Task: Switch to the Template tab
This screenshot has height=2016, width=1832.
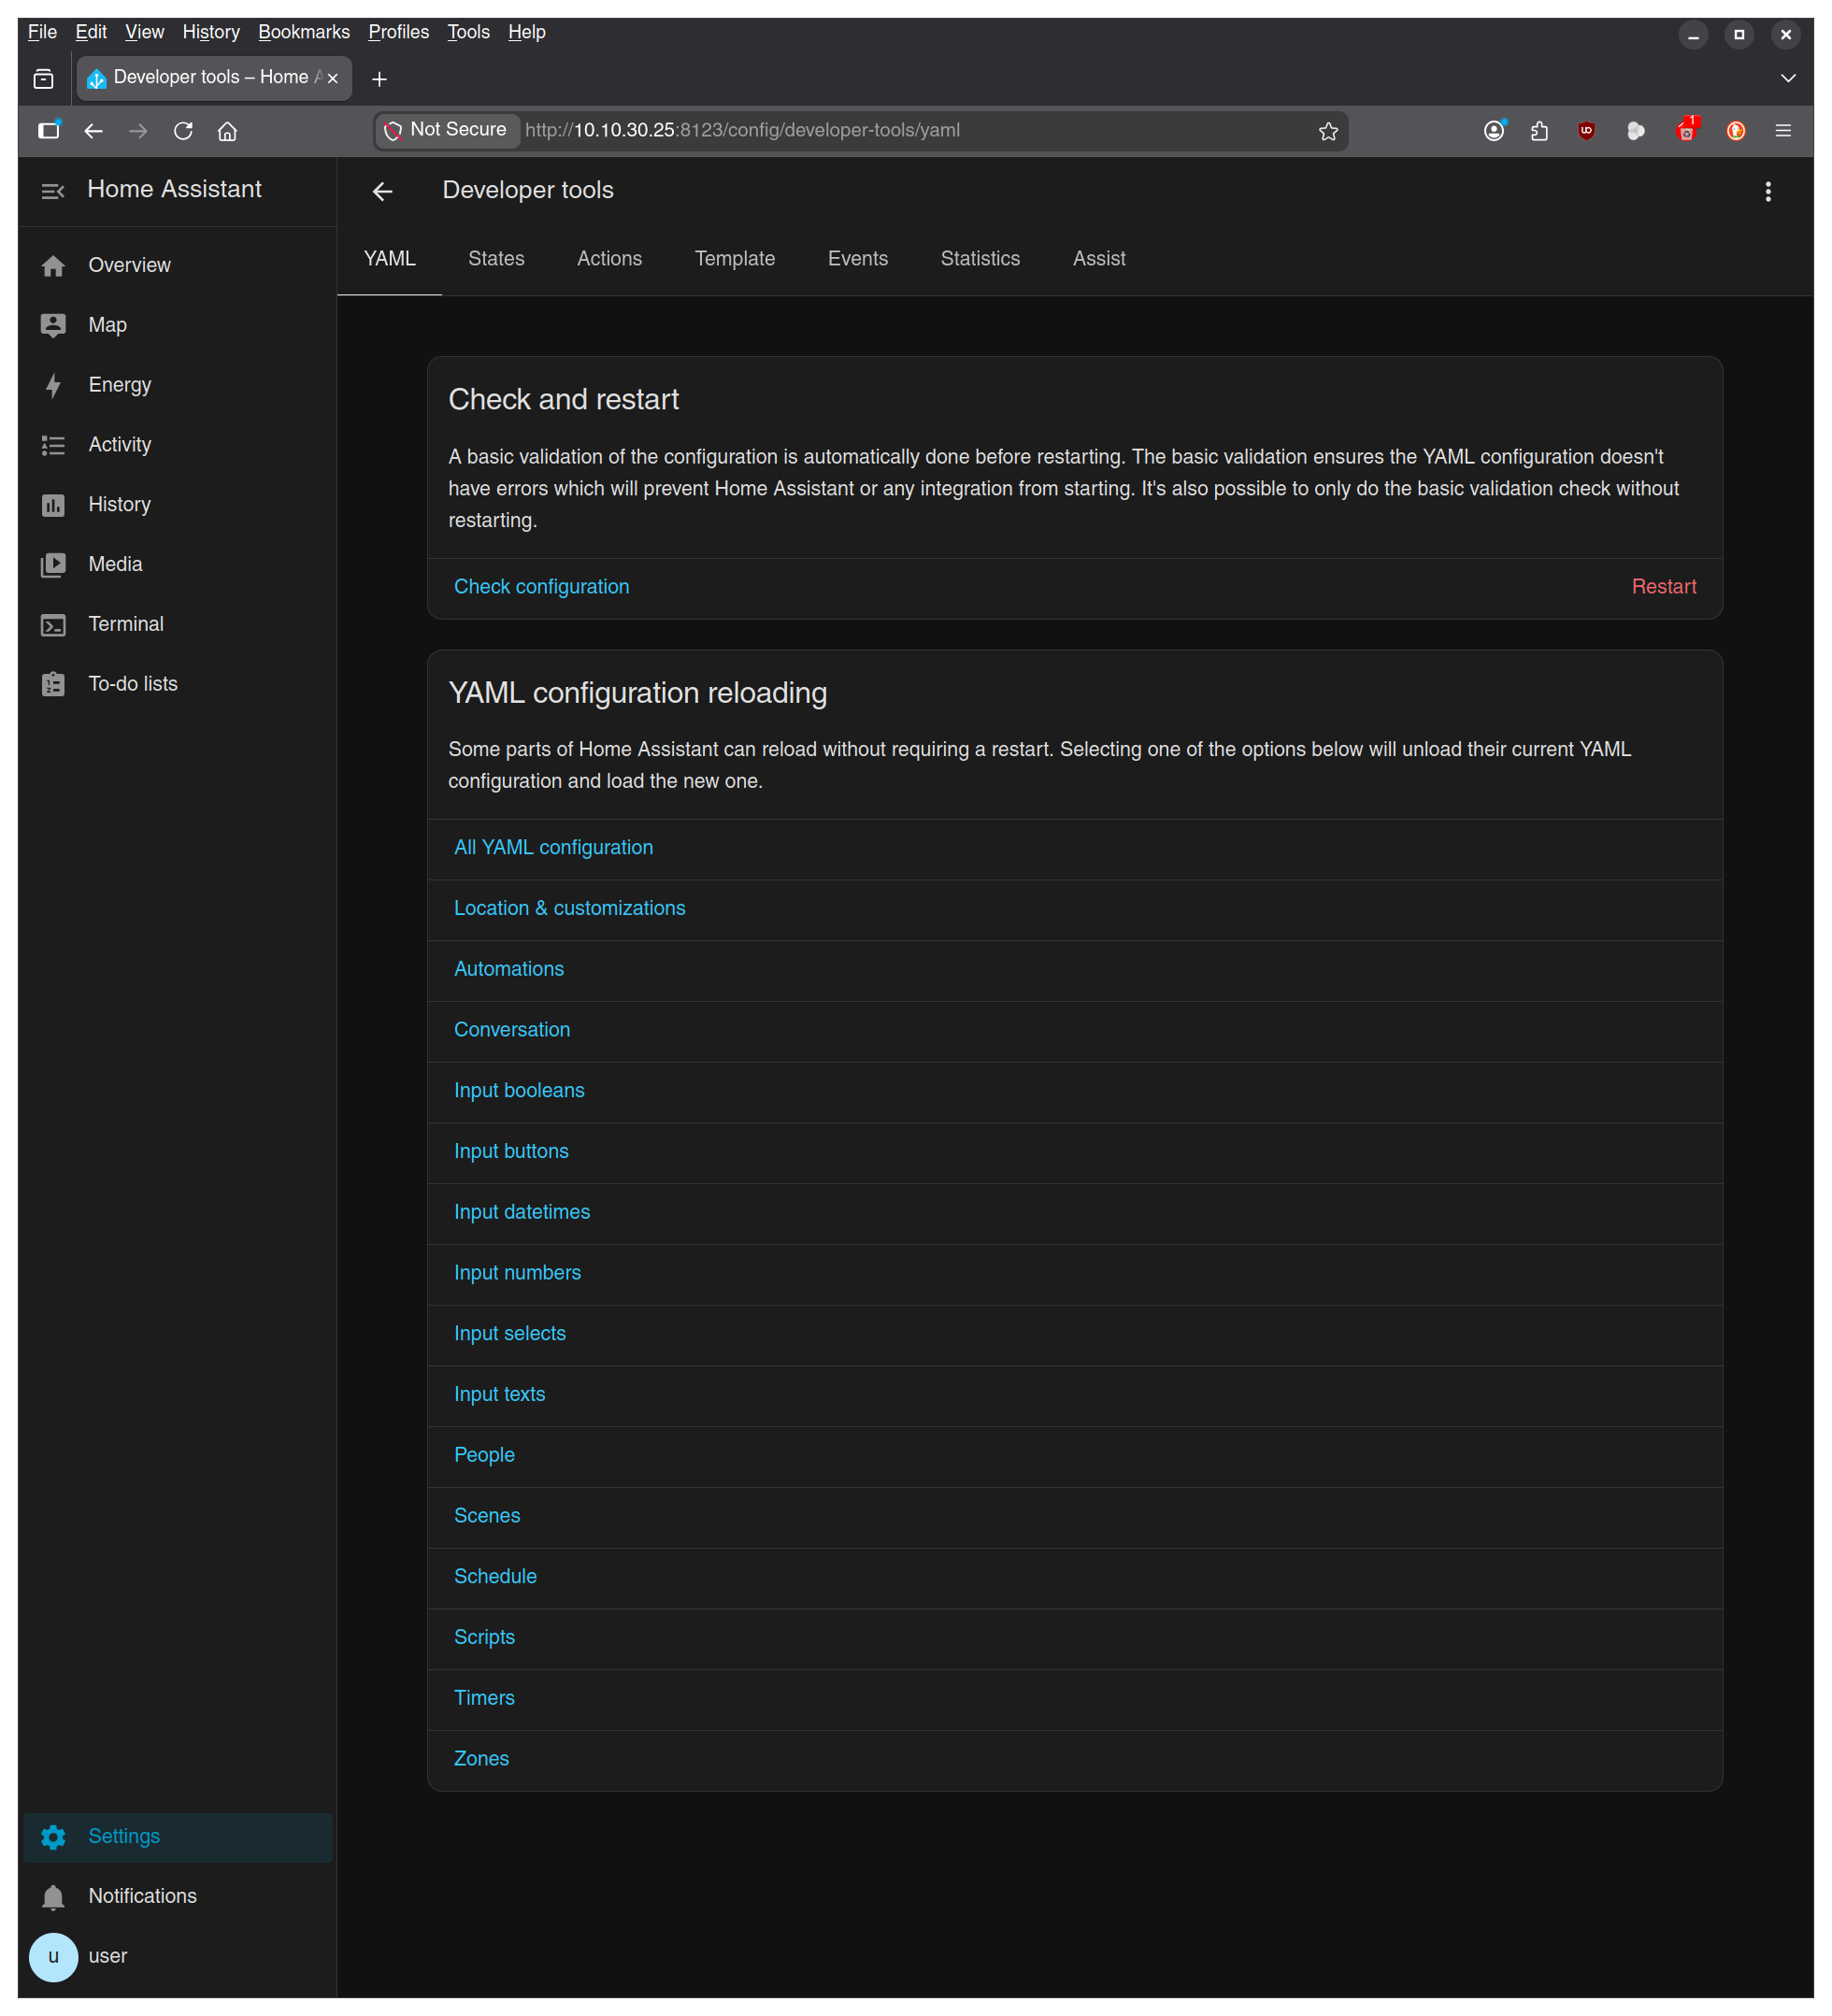Action: pos(735,259)
